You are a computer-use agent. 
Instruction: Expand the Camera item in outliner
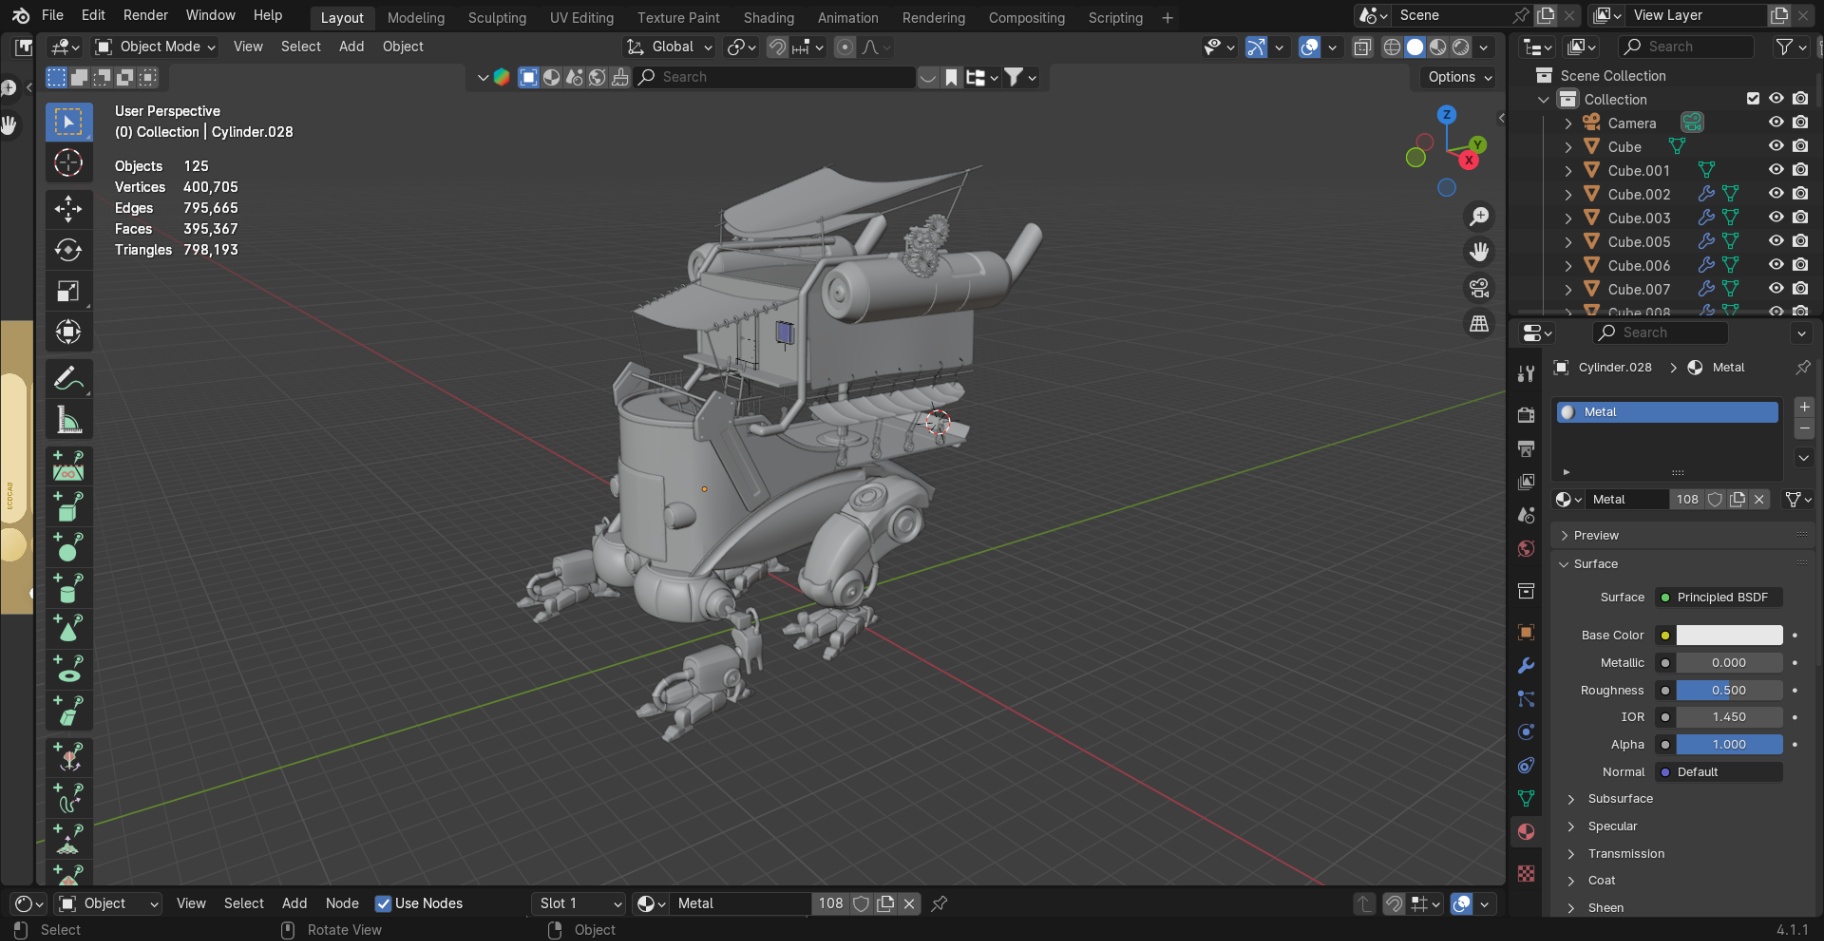click(1568, 123)
